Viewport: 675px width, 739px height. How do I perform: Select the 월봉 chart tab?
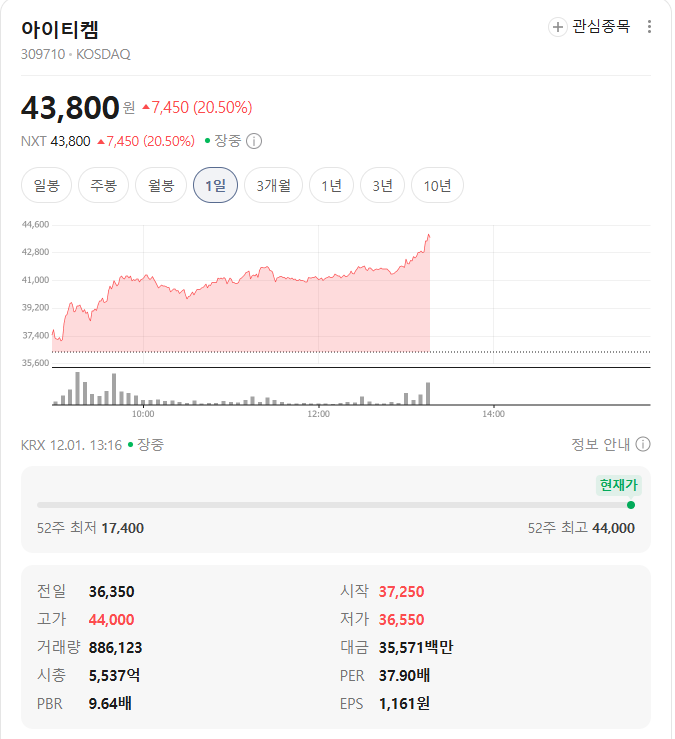[161, 185]
